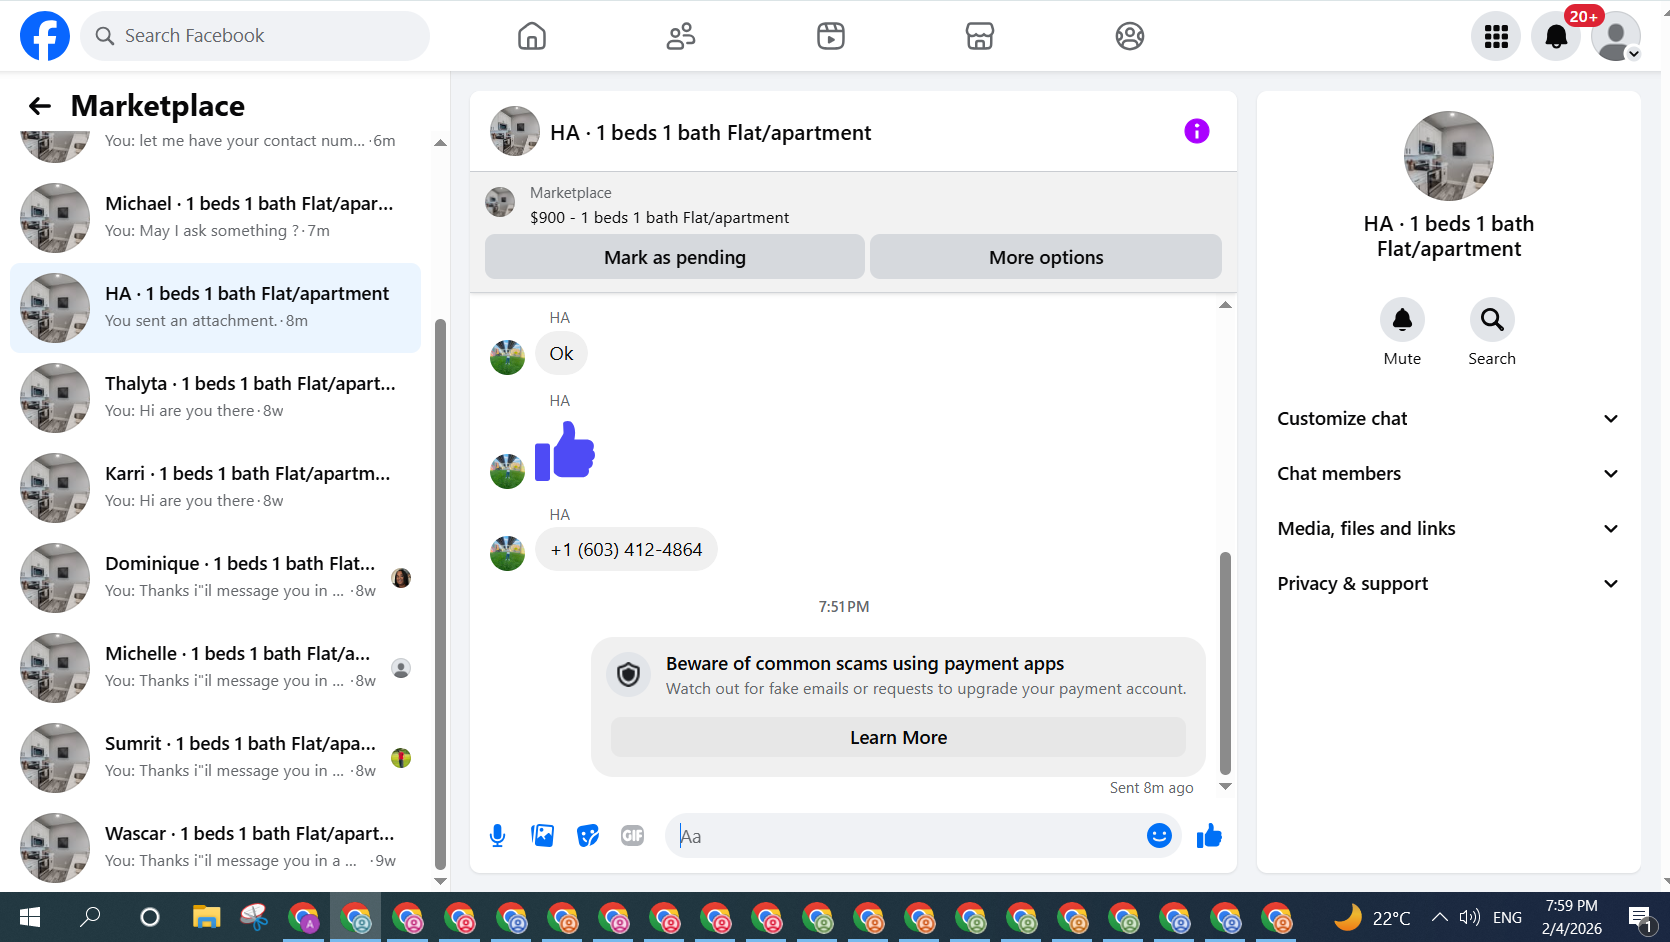1670x942 pixels.
Task: Open Windows taskbar search
Action: tap(90, 917)
